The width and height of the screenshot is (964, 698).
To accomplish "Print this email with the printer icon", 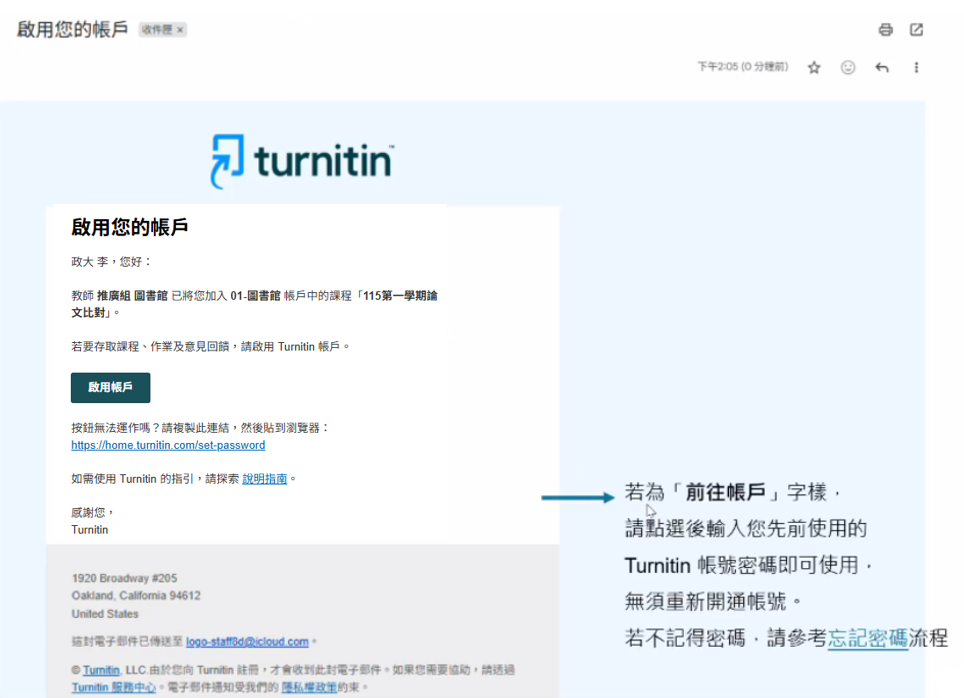I will (x=885, y=30).
